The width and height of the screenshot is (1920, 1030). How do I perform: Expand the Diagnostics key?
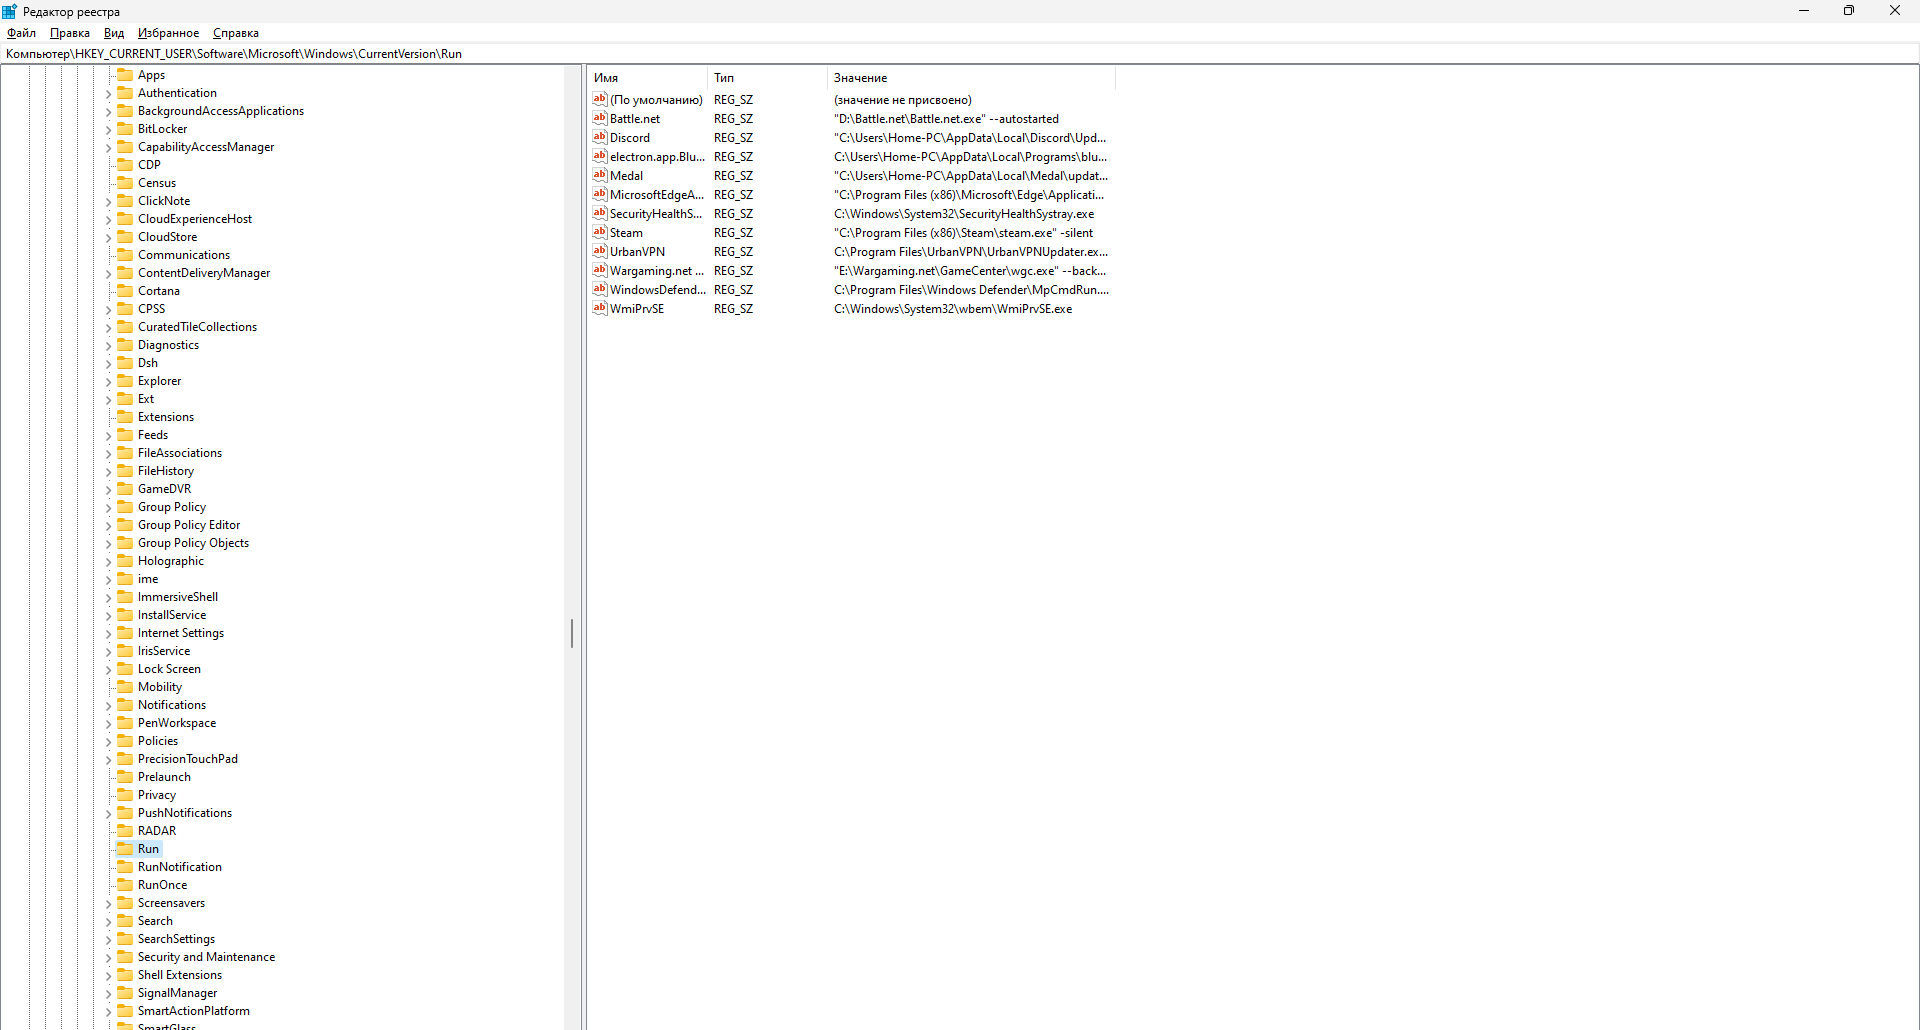coord(109,346)
